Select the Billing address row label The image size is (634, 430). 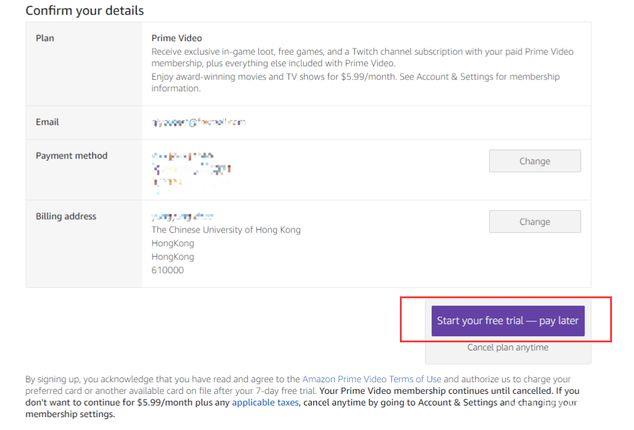click(67, 216)
